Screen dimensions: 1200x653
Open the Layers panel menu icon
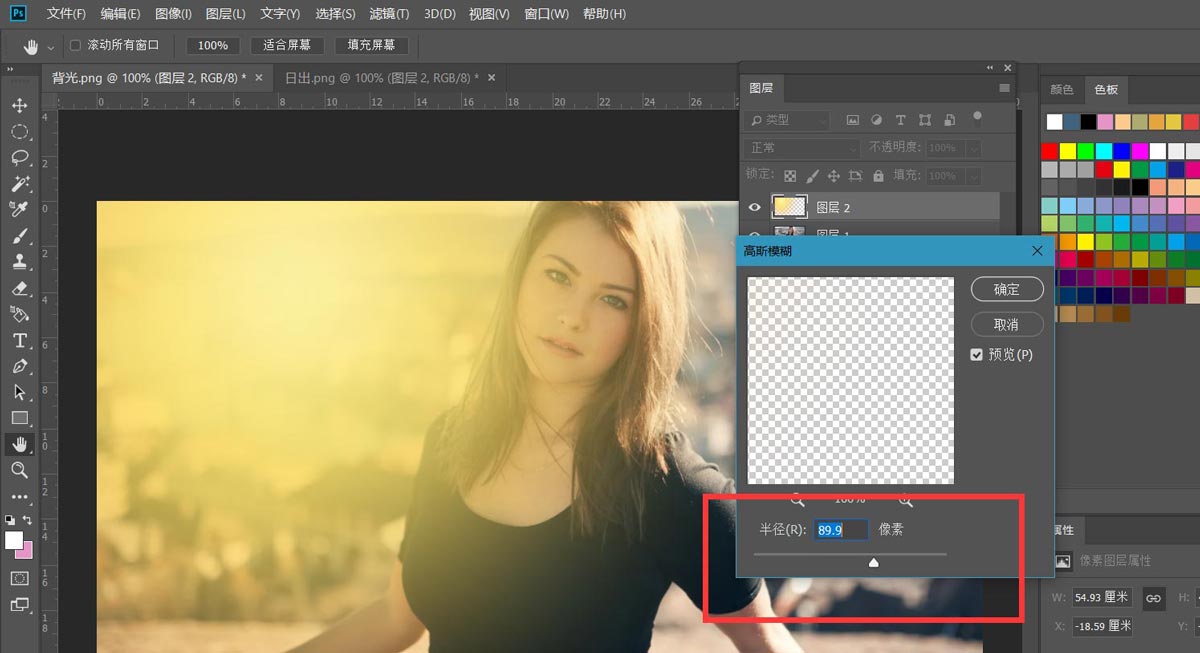click(1005, 89)
